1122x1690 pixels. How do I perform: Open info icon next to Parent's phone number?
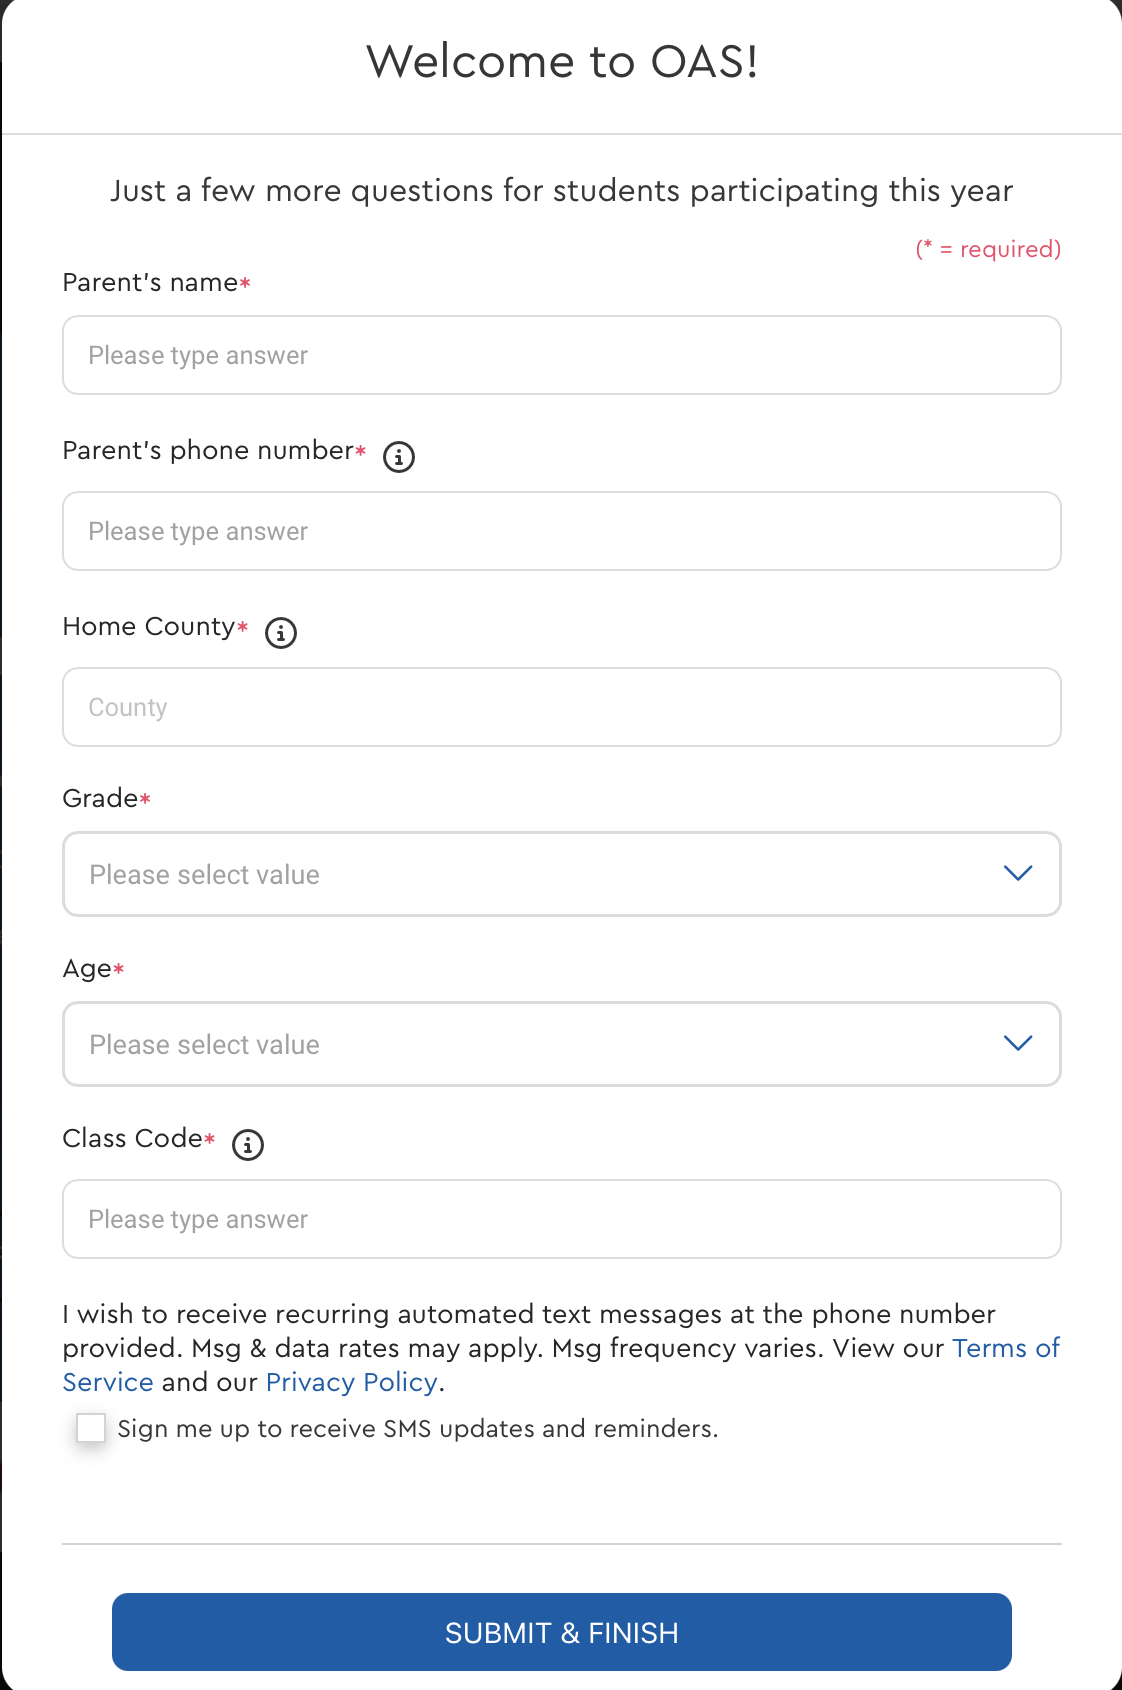click(399, 457)
